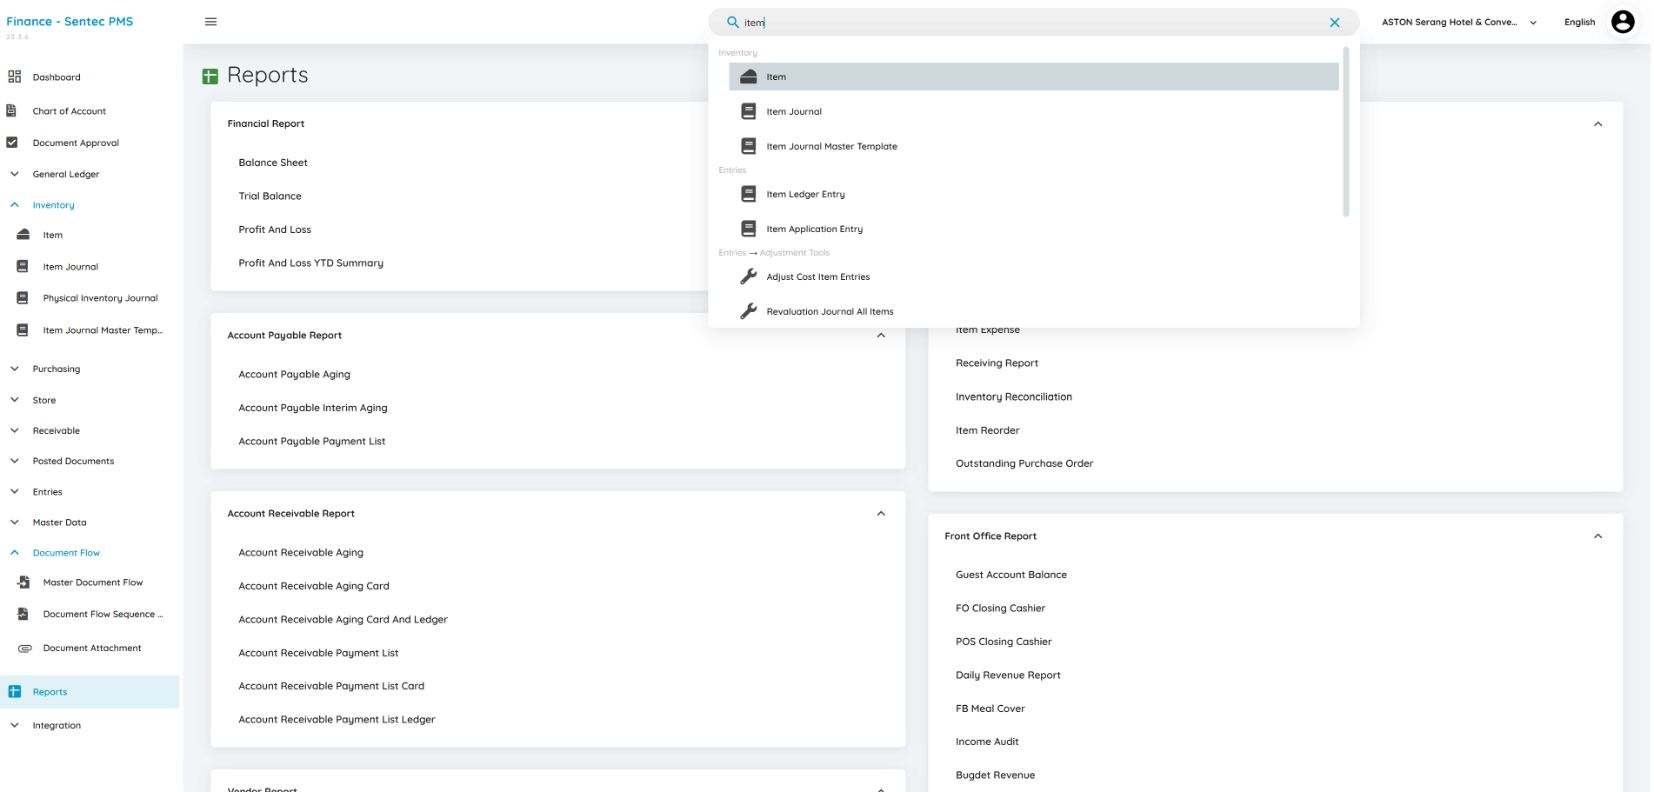Screen dimensions: 1654x792
Task: Open the Balance Sheet report link
Action: click(x=273, y=163)
